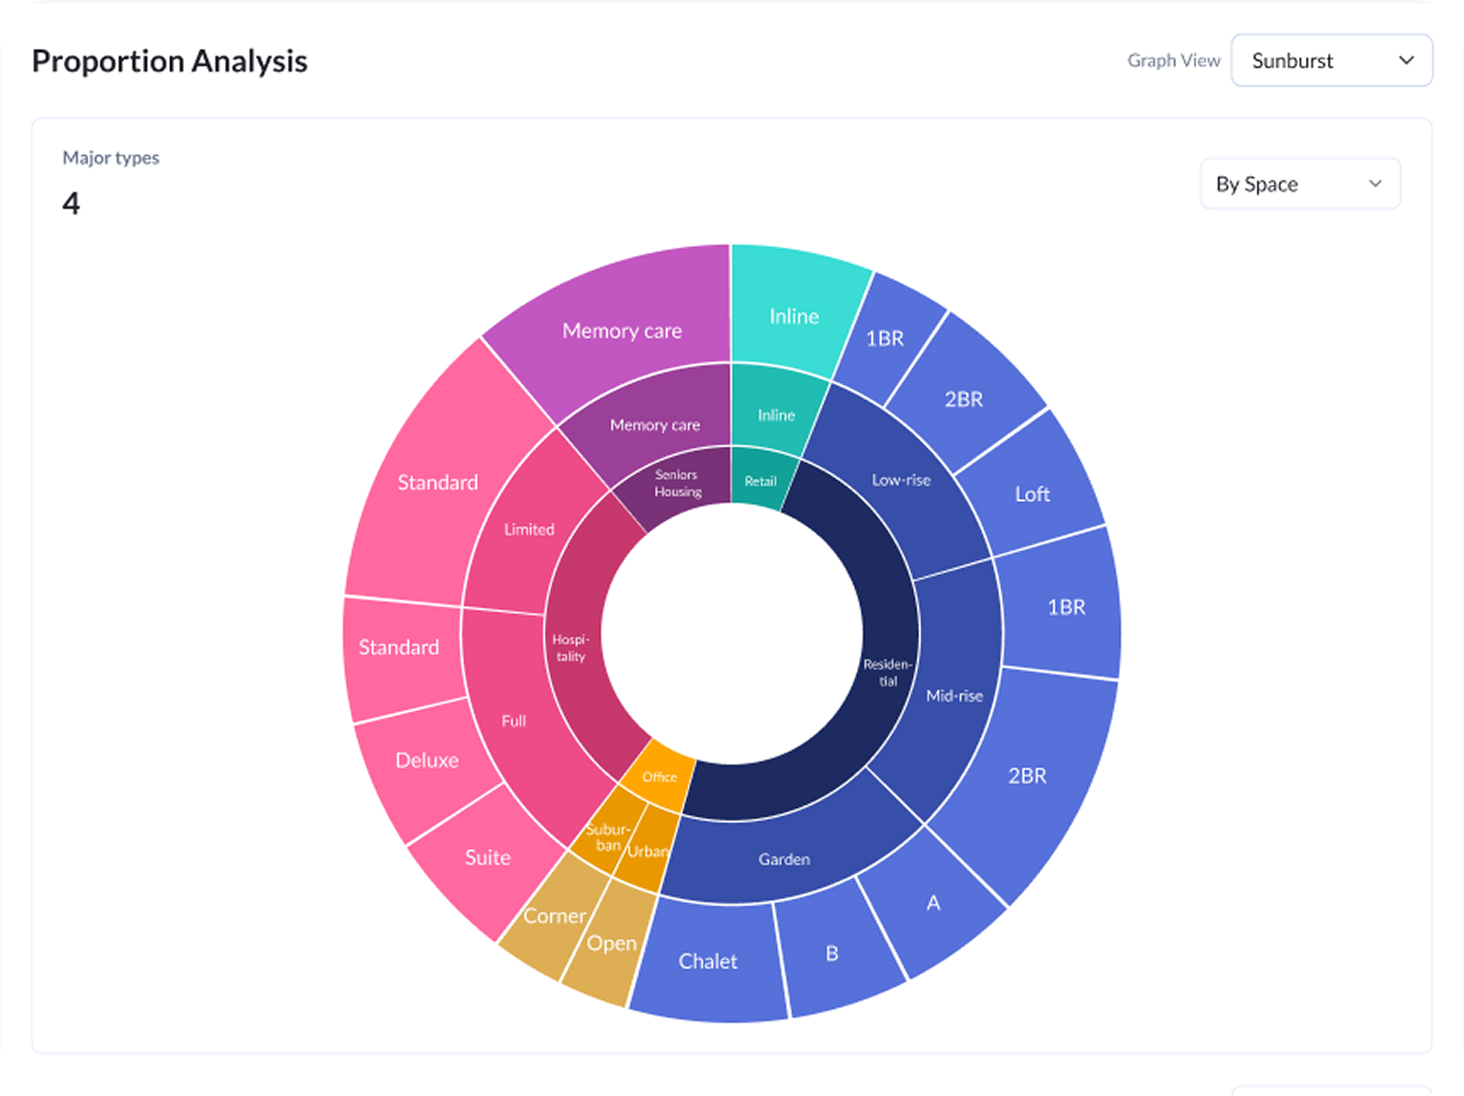The width and height of the screenshot is (1464, 1096).
Task: Click the 1BR segment under Mid-rise
Action: (x=1066, y=606)
